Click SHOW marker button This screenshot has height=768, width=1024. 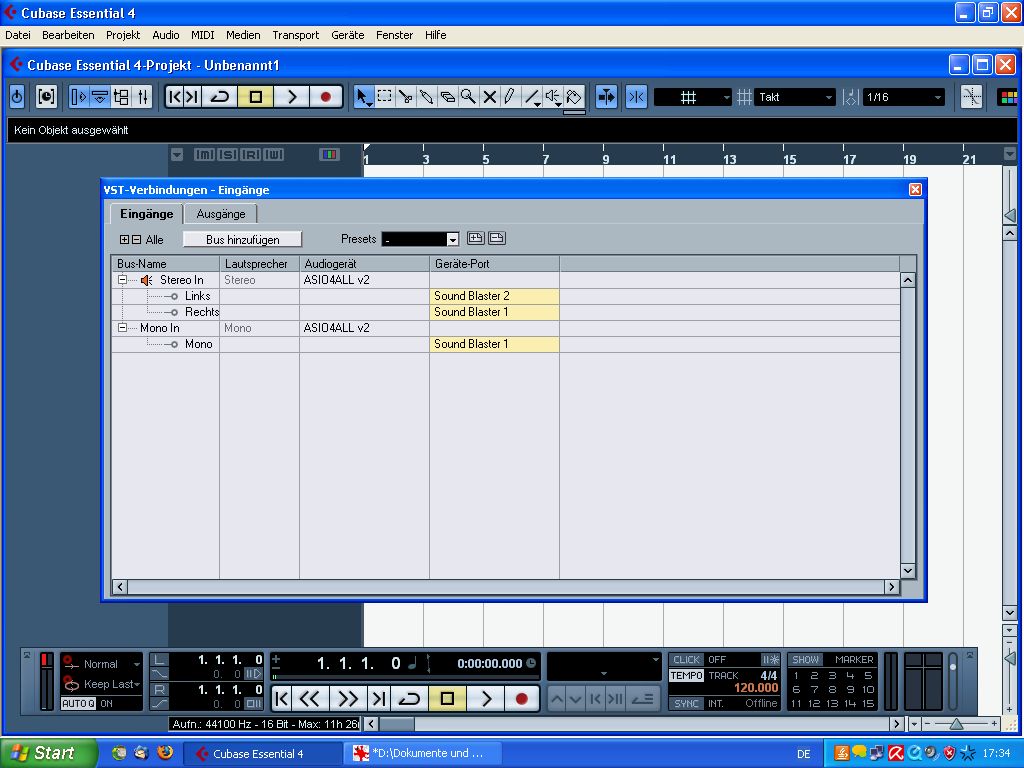point(805,660)
